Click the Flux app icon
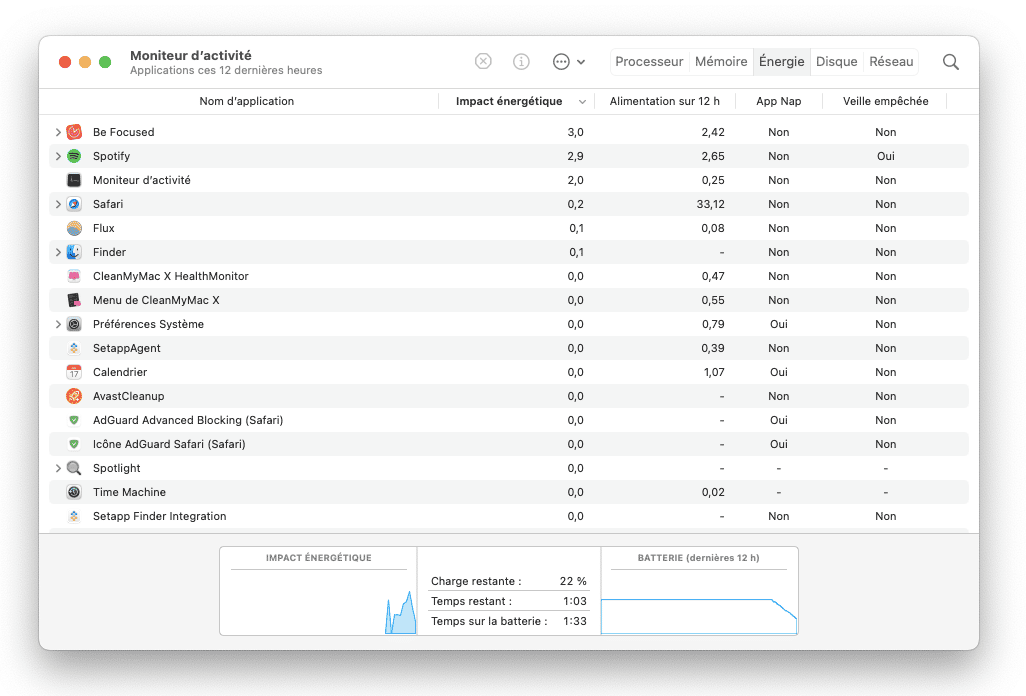 74,228
